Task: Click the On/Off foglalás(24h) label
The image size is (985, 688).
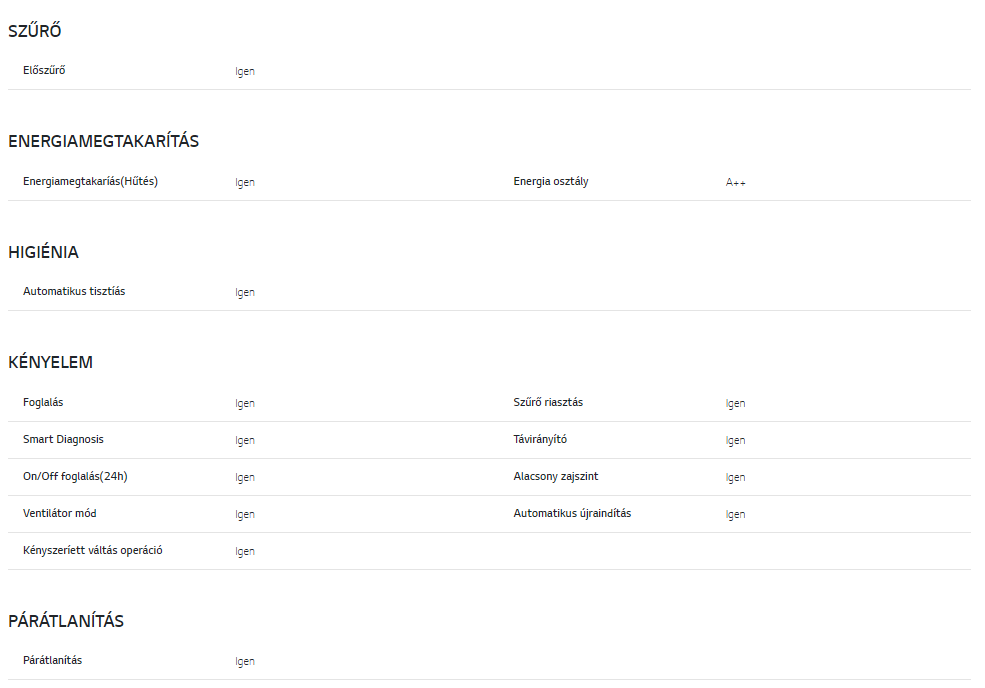Action: tap(75, 476)
